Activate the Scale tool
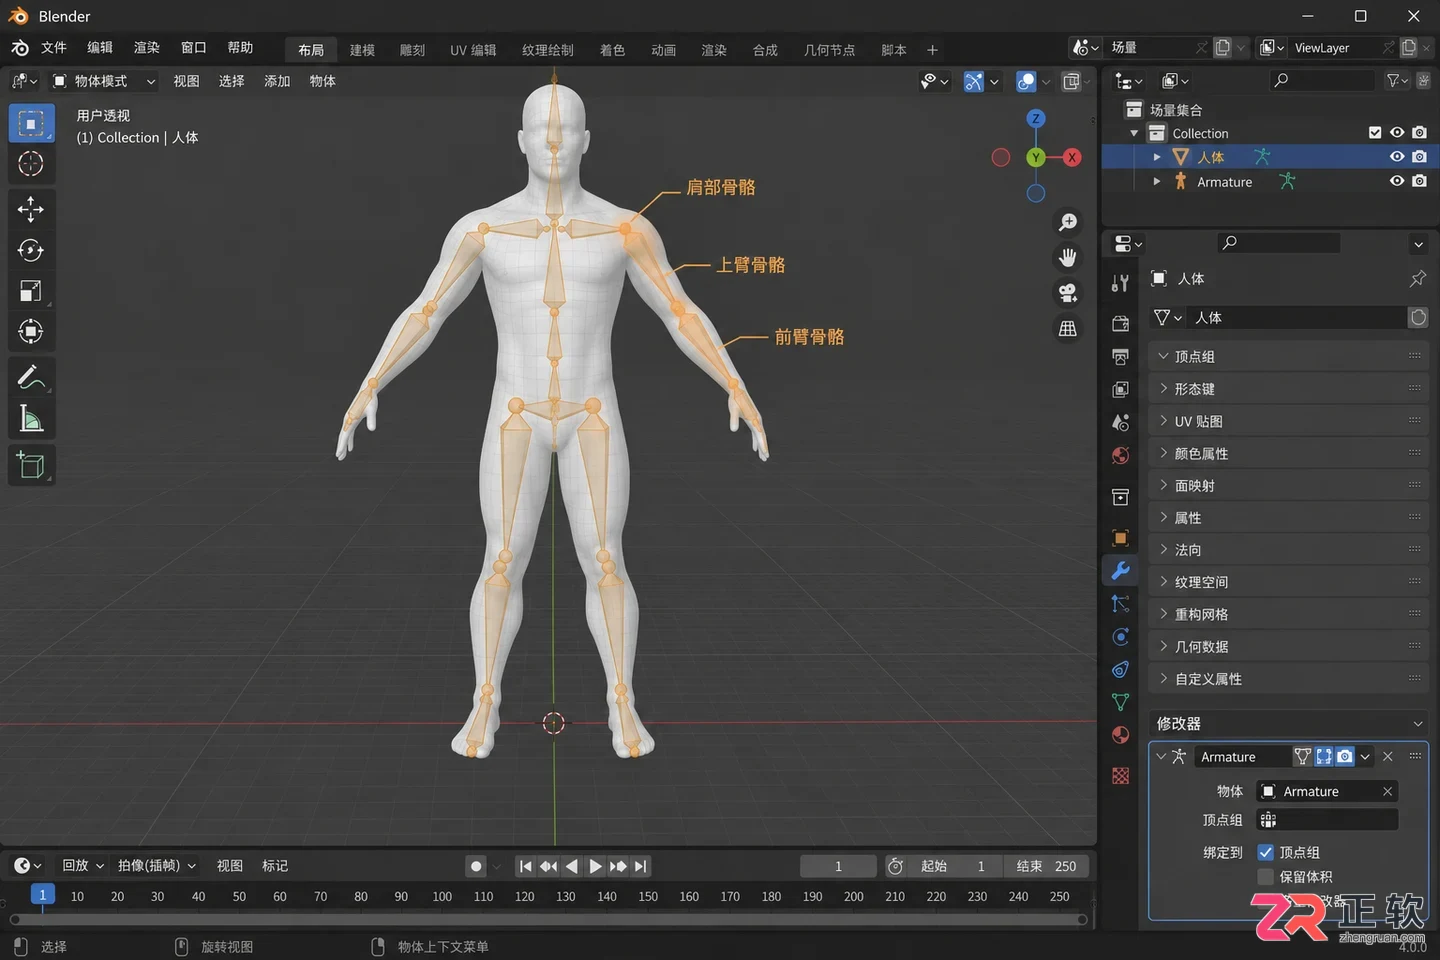 click(31, 291)
